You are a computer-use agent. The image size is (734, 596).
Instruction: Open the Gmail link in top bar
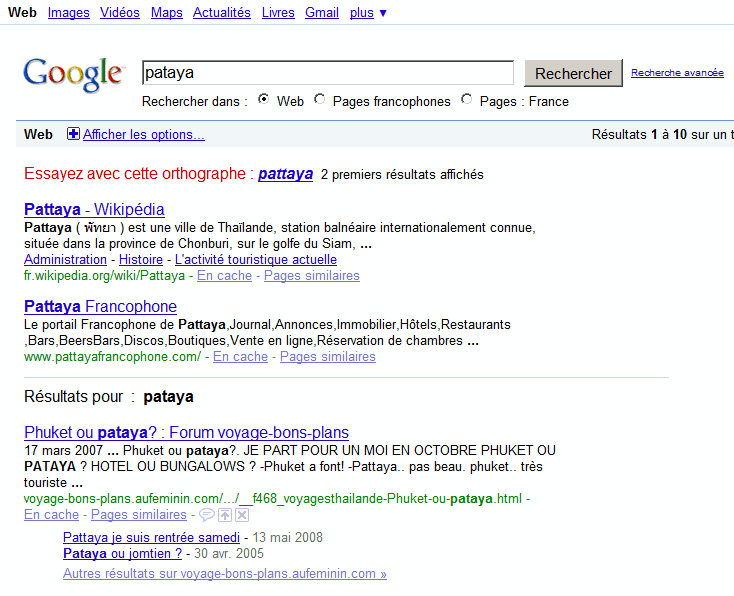point(322,13)
